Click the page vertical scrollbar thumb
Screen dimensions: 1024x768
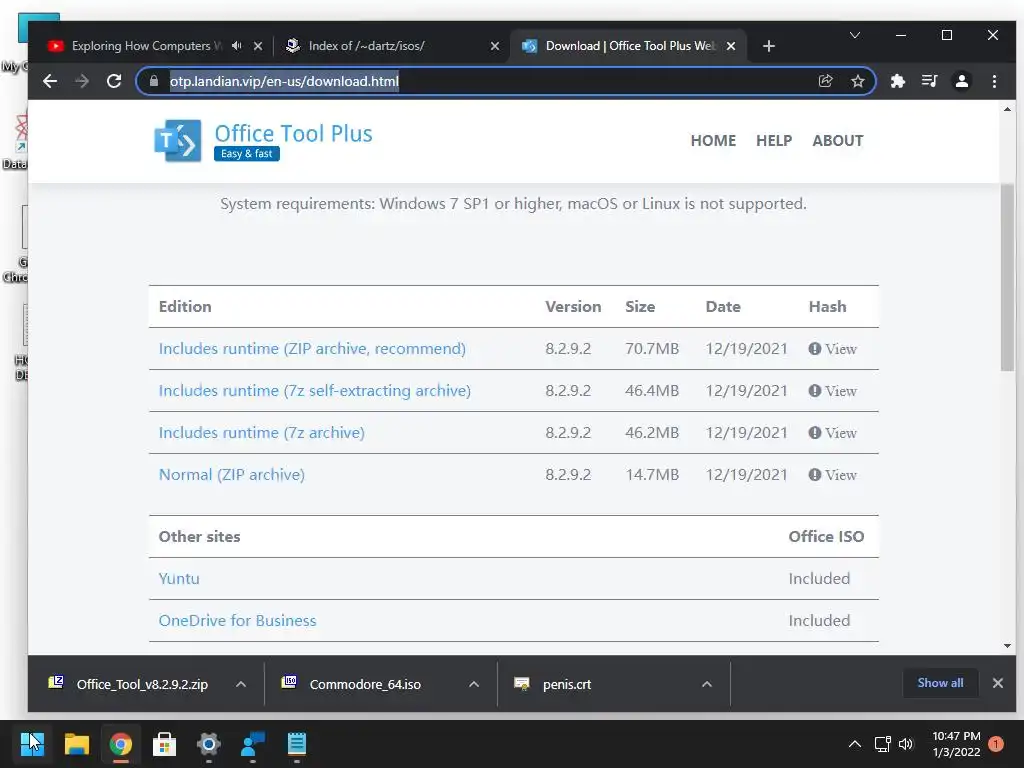(x=1007, y=278)
